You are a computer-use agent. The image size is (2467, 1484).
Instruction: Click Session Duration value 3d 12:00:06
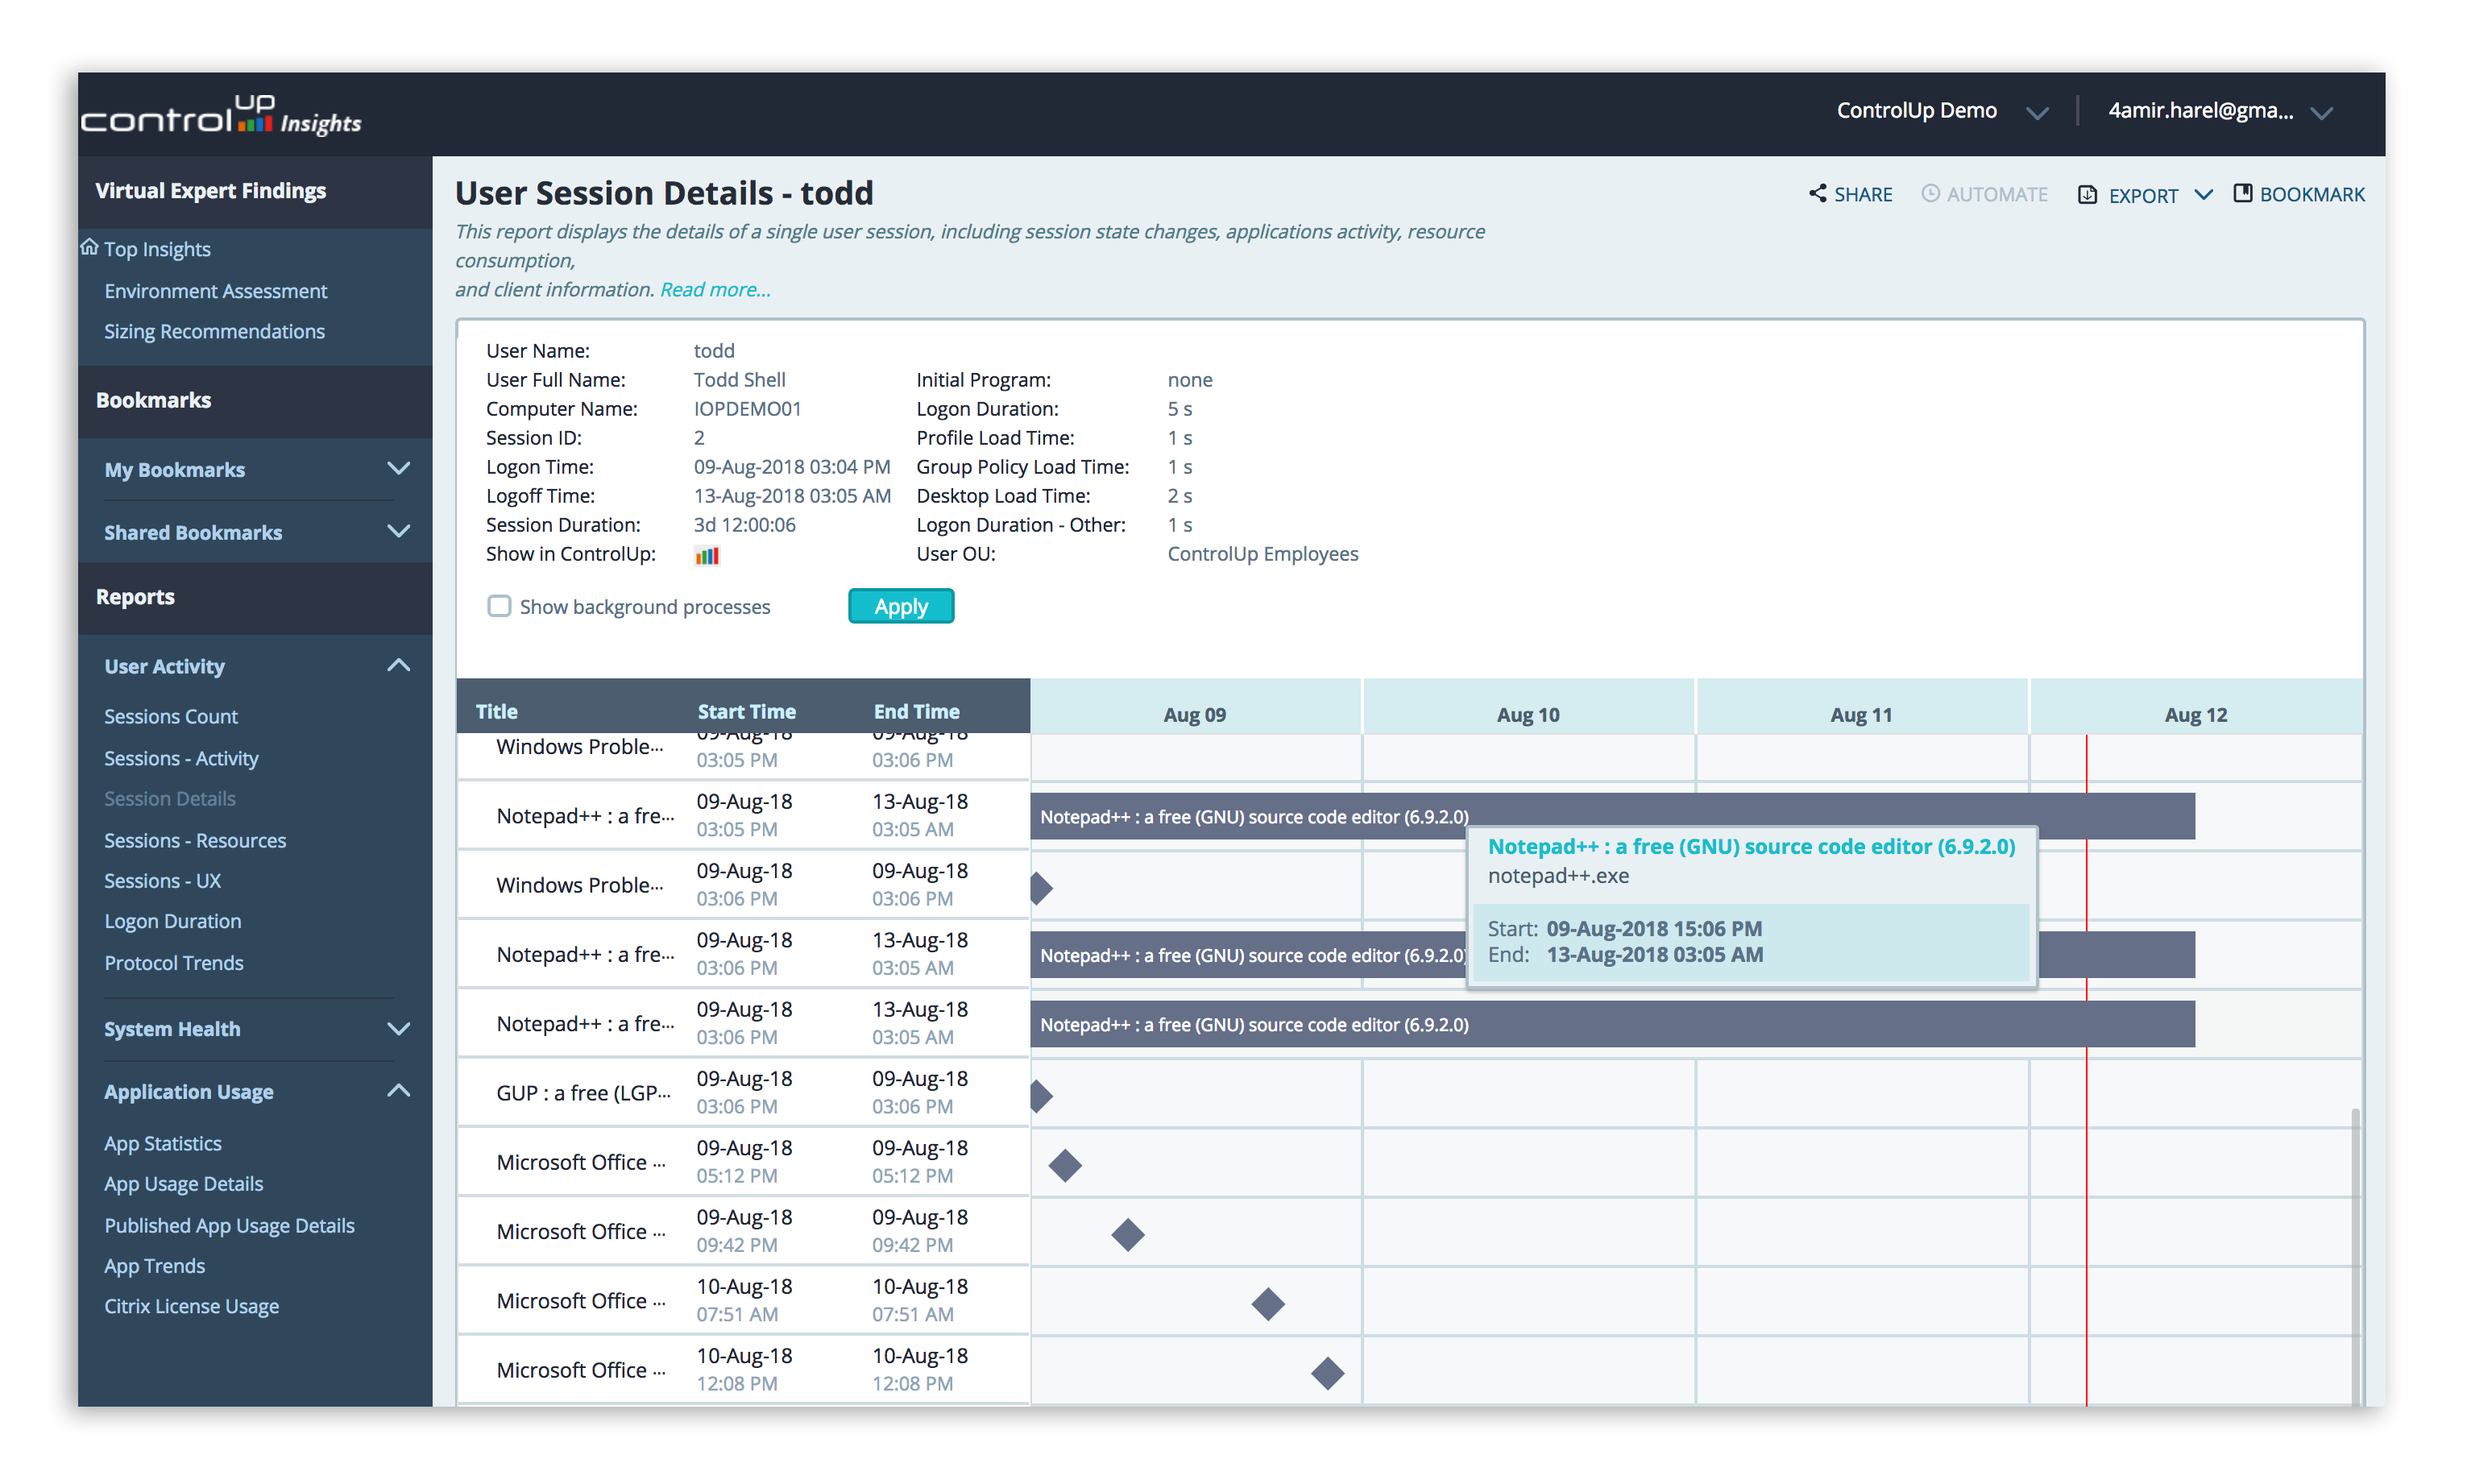pos(744,524)
